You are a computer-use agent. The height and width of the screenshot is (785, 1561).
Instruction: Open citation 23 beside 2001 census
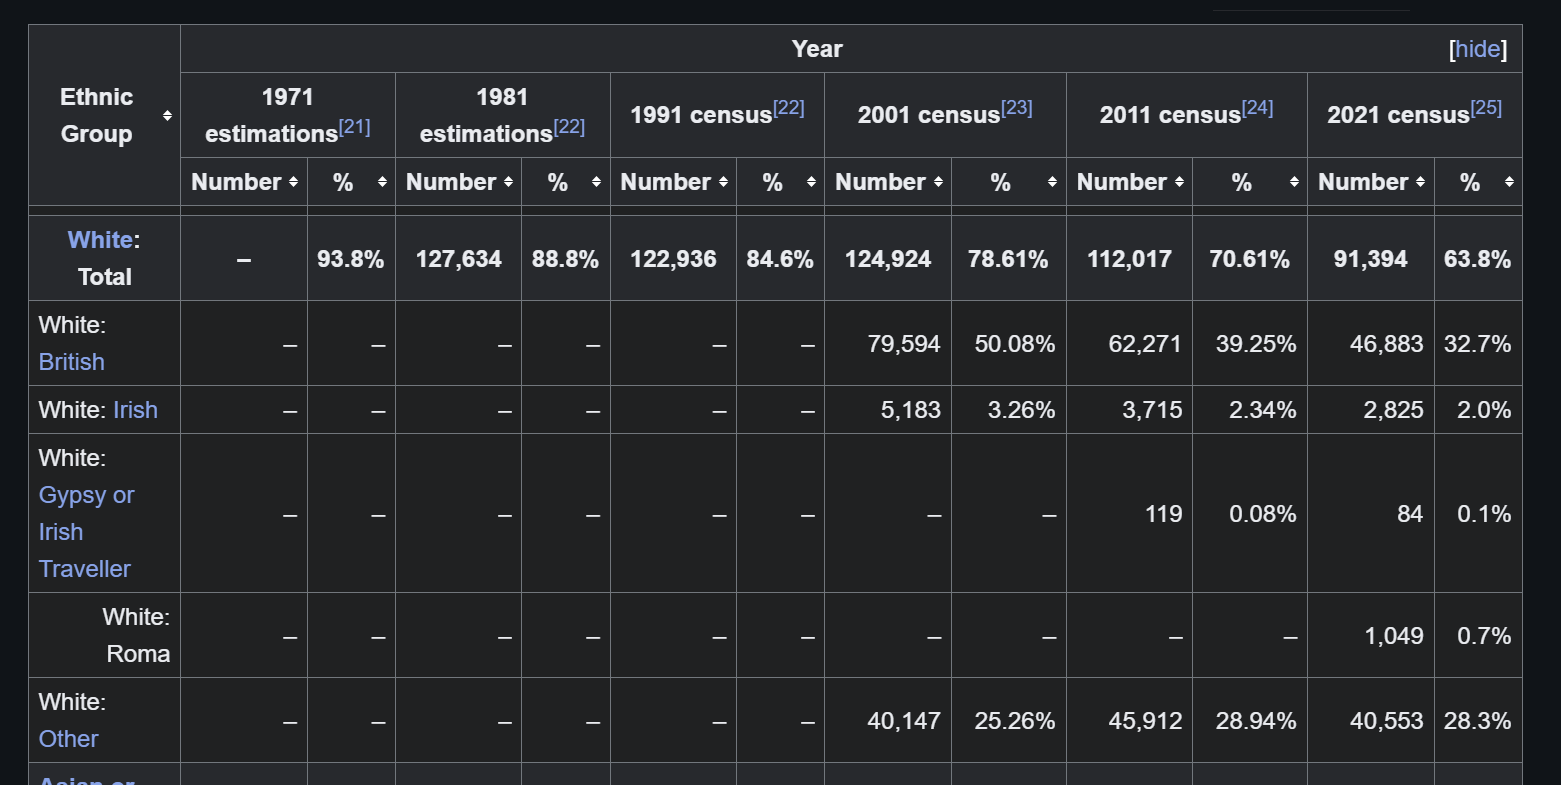pos(1016,108)
